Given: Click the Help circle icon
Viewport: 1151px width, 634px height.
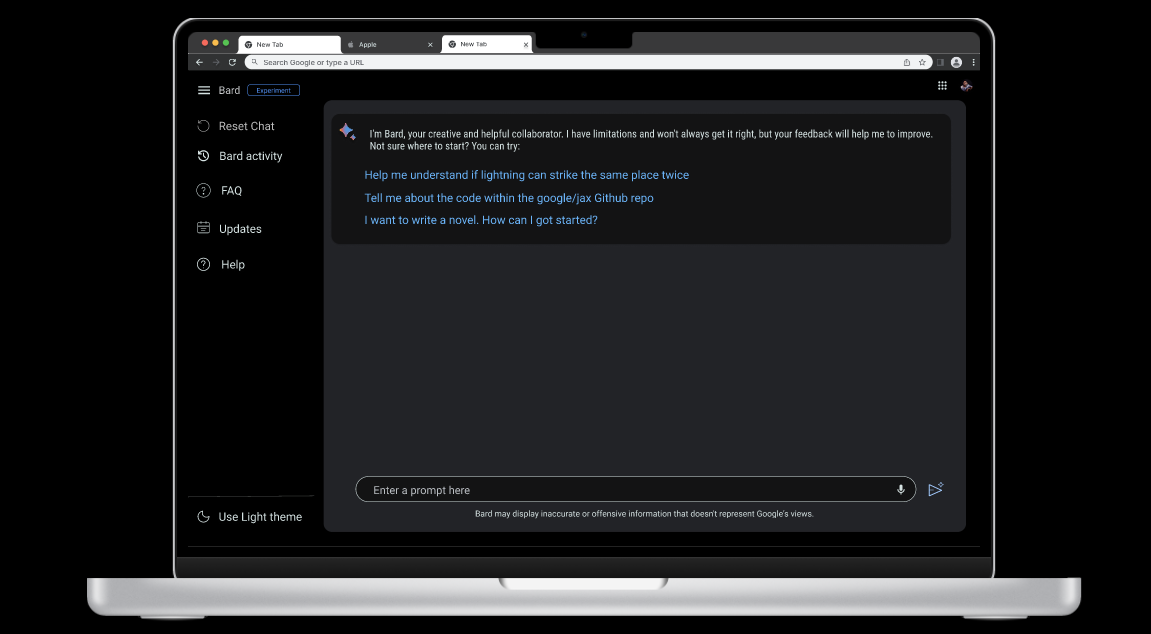Looking at the screenshot, I should click(203, 264).
